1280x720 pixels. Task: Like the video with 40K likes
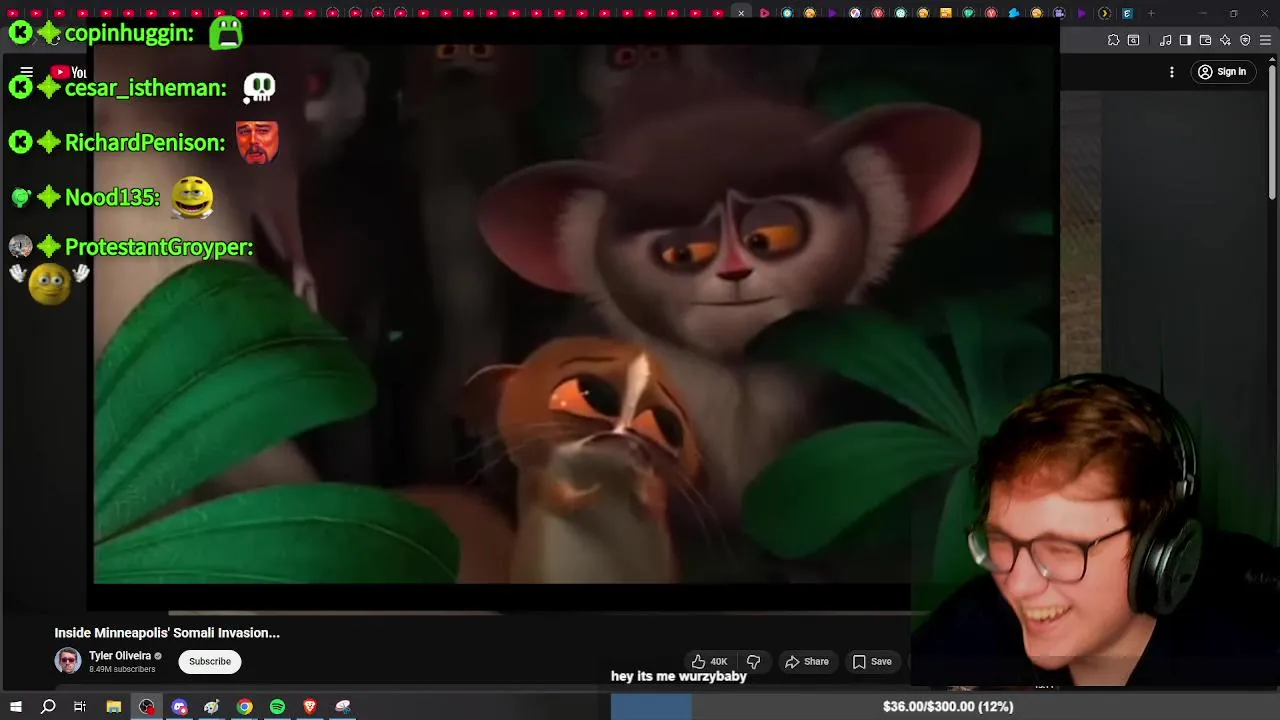click(709, 661)
